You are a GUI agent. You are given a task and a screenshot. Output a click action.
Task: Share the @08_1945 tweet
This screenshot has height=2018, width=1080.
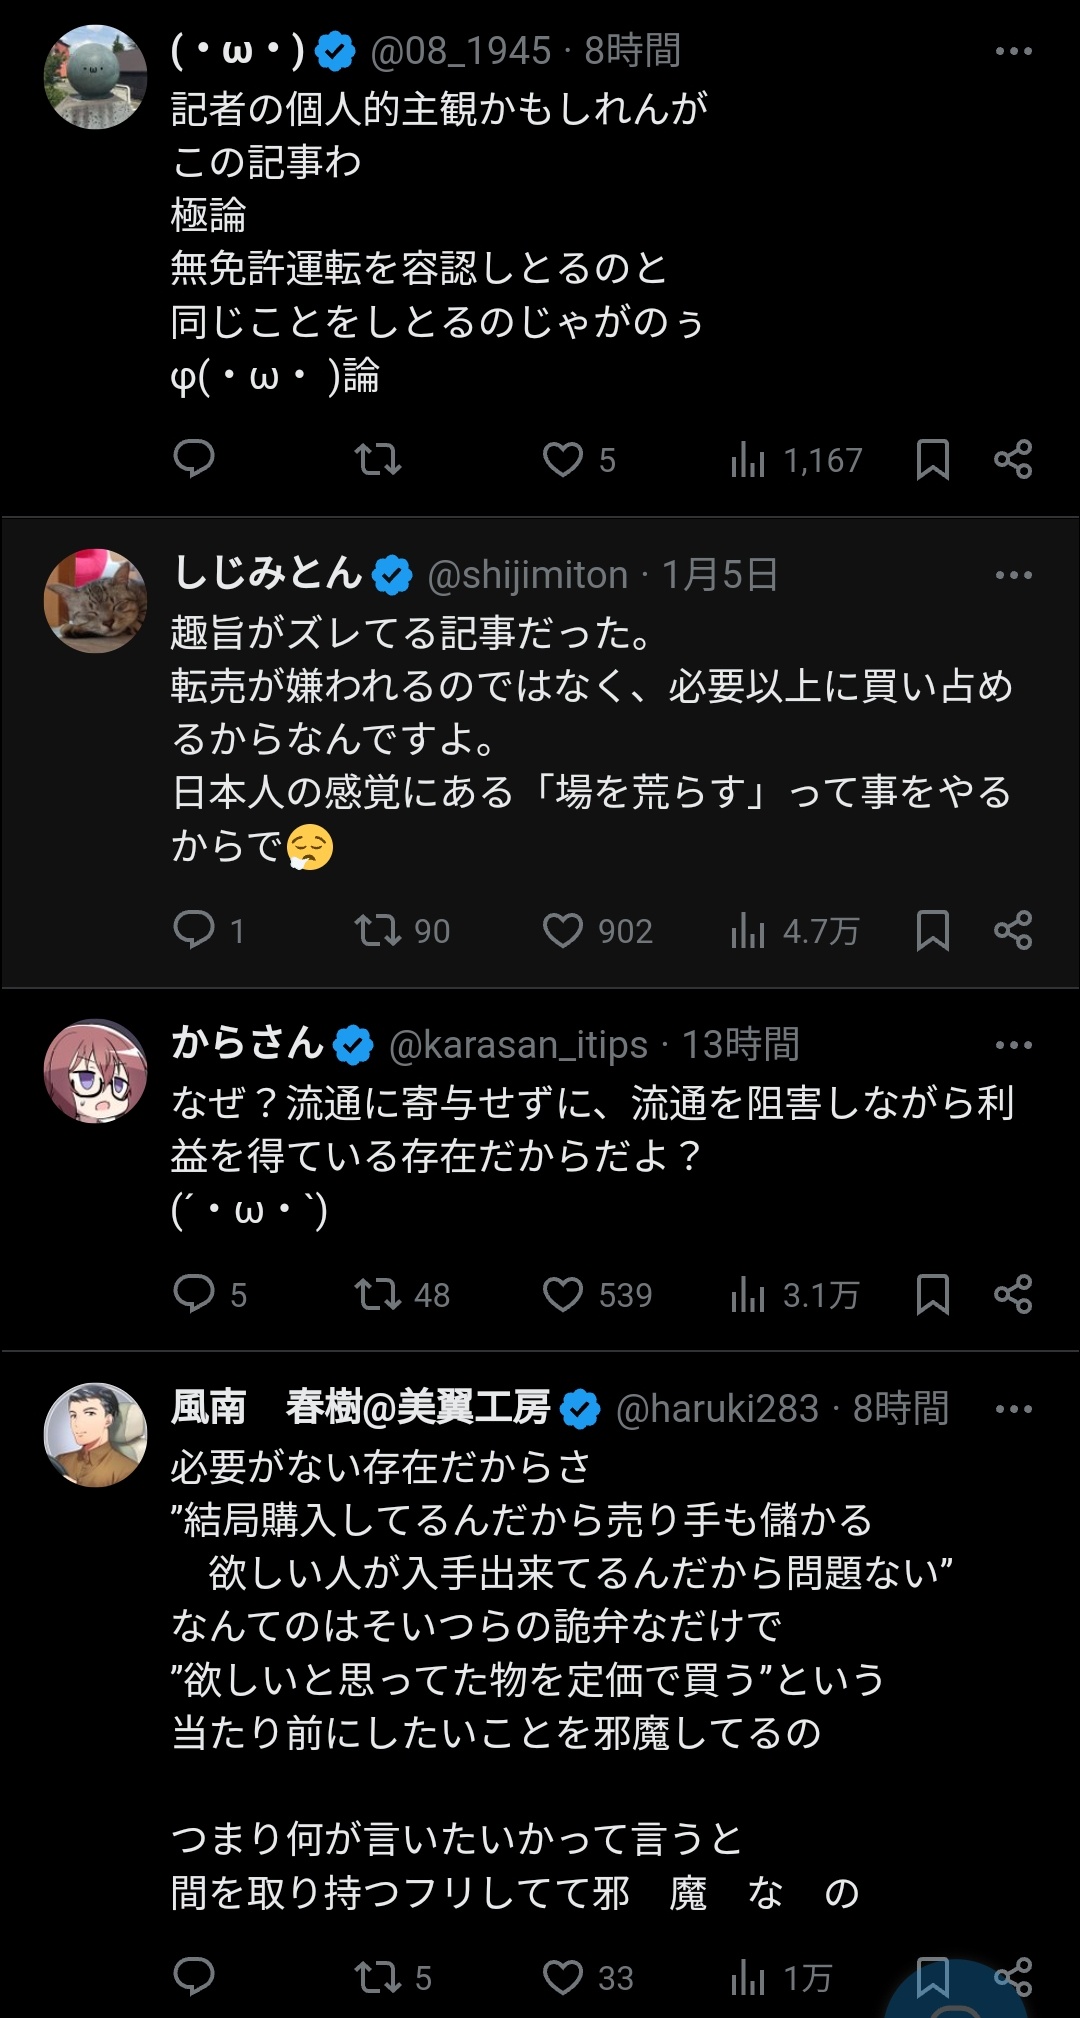pos(1013,459)
